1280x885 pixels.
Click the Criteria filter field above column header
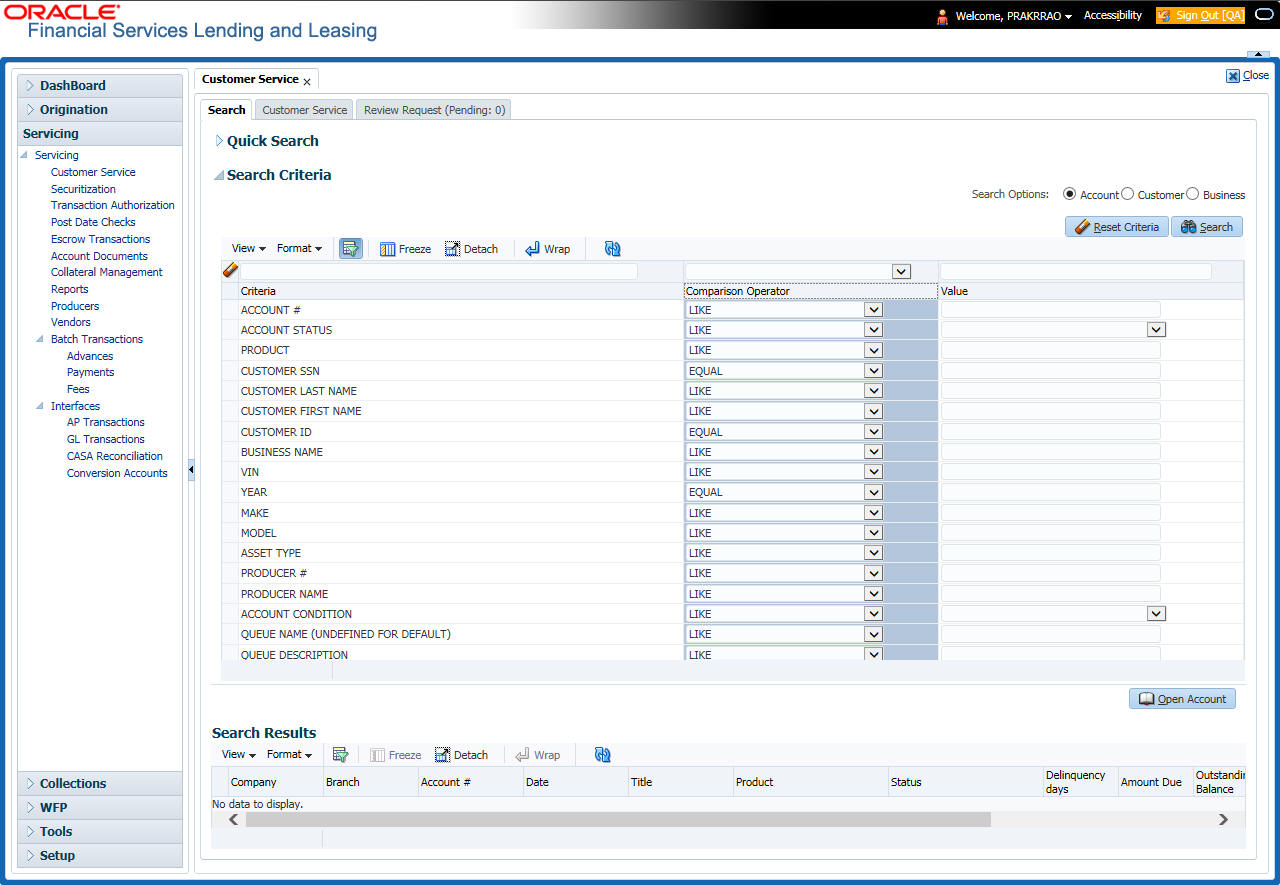[x=438, y=271]
